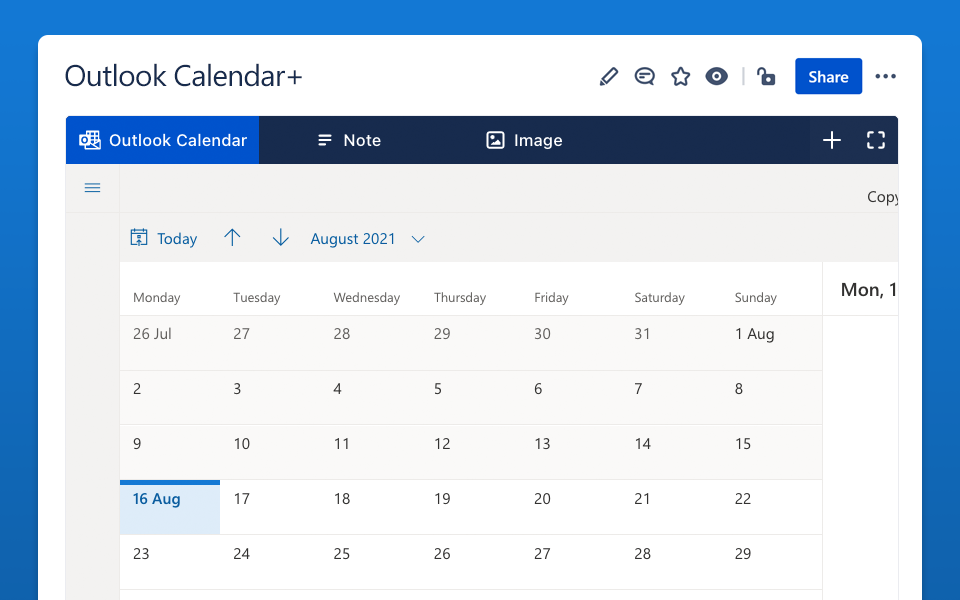Enter fullscreen using the expand icon

(x=876, y=140)
